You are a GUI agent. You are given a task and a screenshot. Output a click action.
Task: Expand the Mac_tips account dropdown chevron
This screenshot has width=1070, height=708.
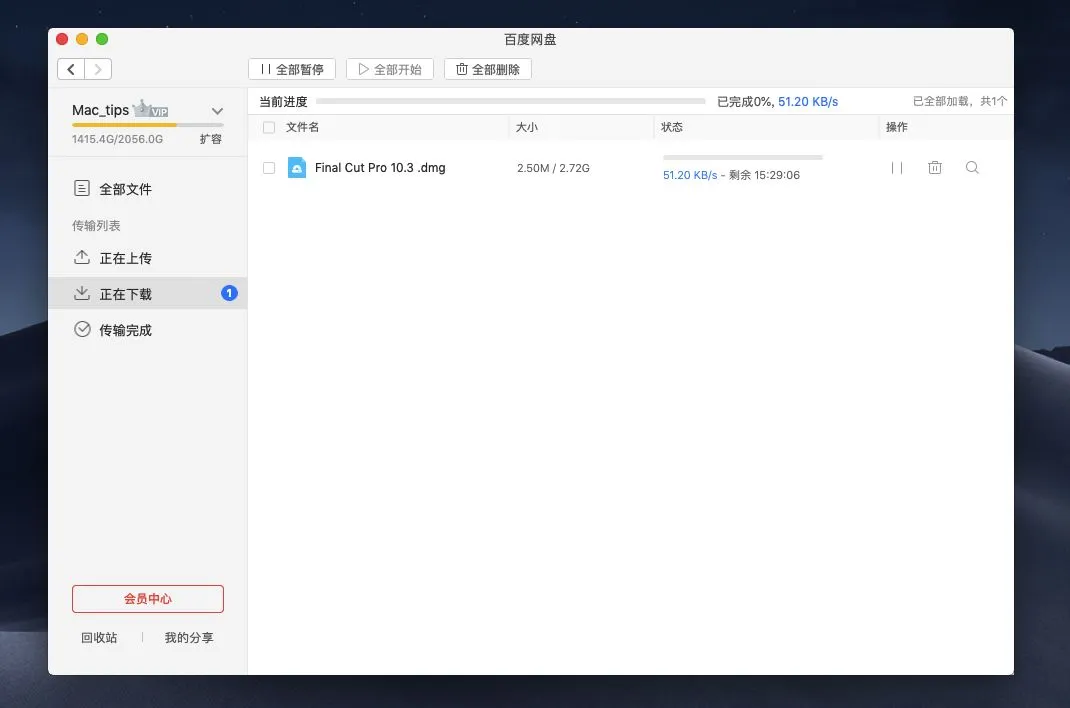click(x=217, y=111)
